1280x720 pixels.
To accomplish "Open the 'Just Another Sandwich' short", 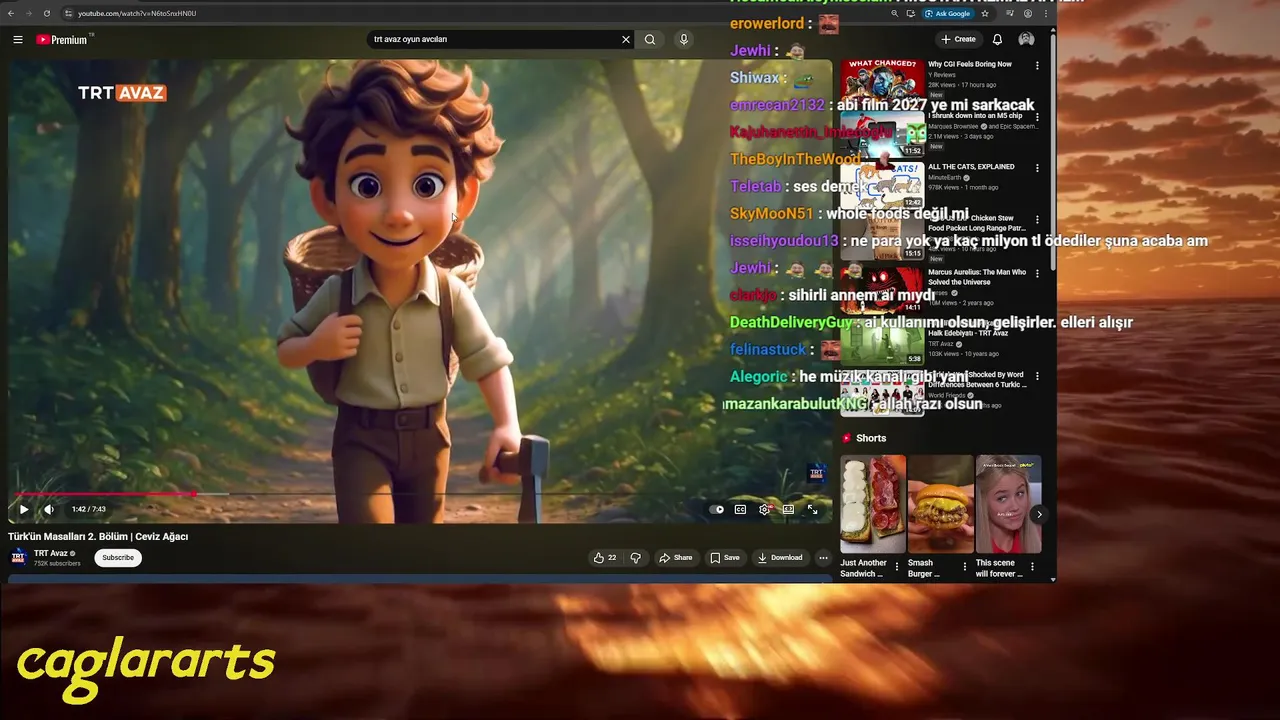I will pos(873,505).
